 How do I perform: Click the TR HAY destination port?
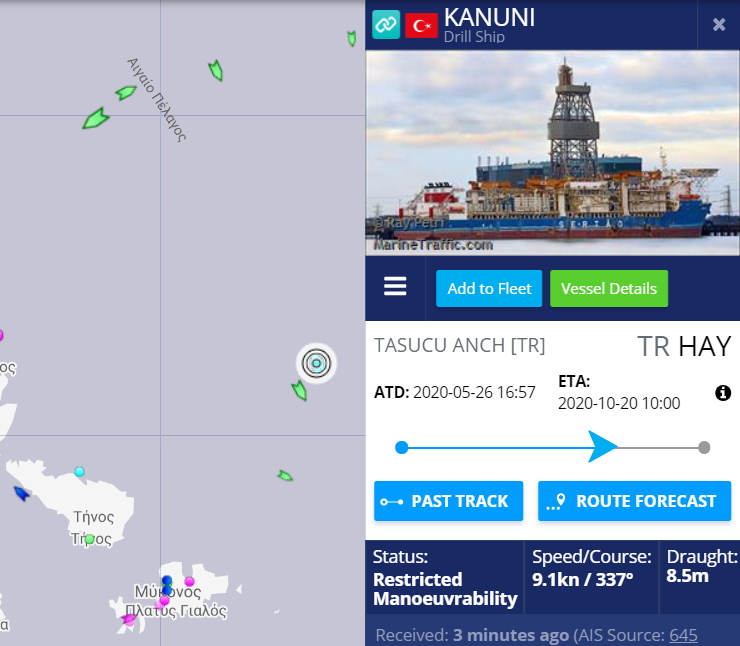(684, 346)
